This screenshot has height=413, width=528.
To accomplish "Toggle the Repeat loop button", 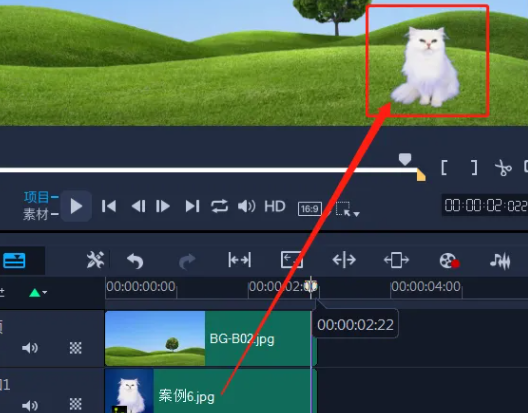I will click(220, 206).
